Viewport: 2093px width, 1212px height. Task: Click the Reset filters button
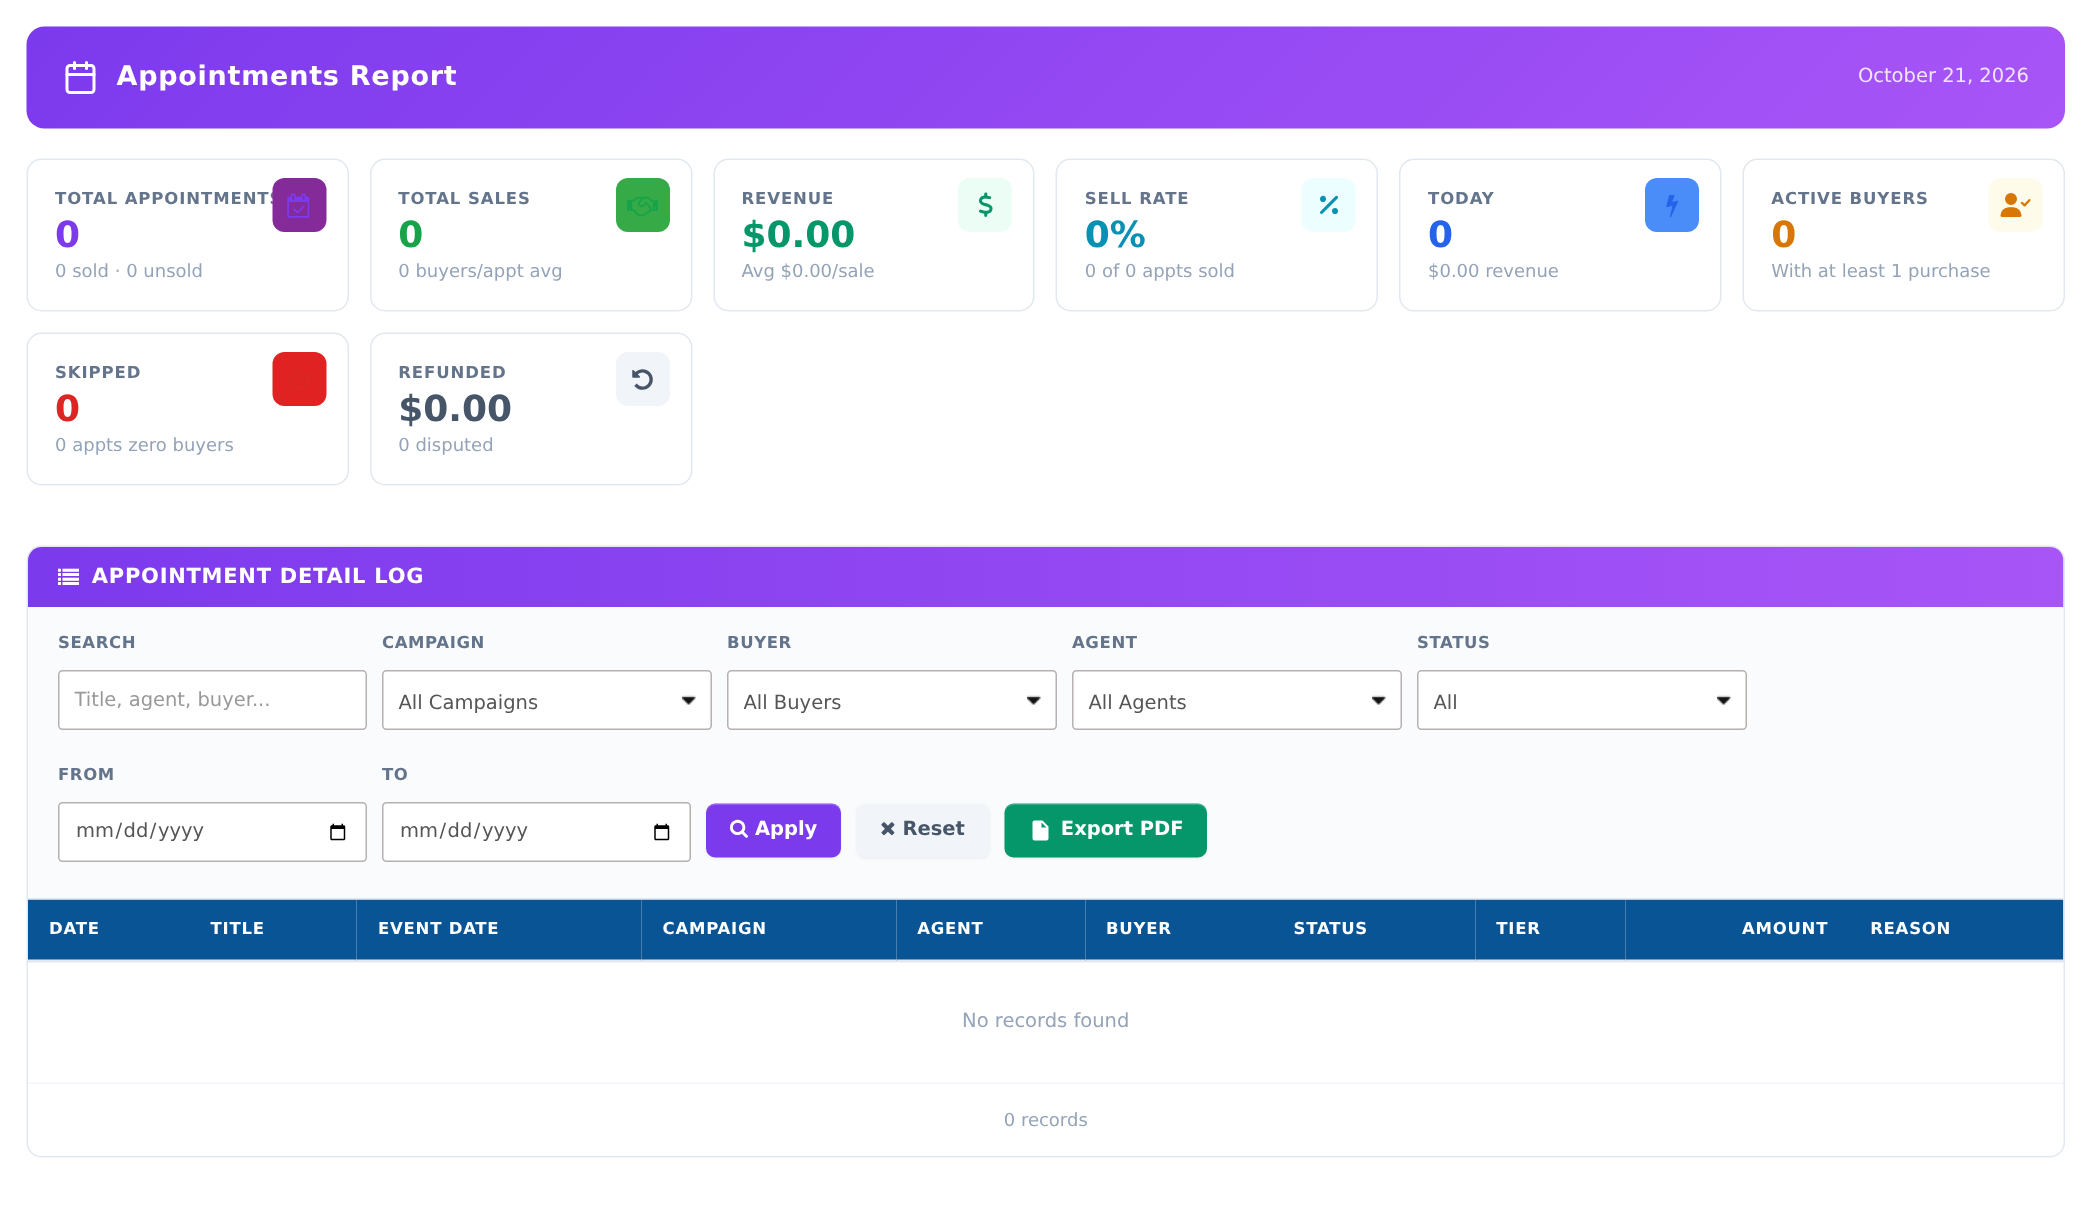pyautogui.click(x=922, y=830)
